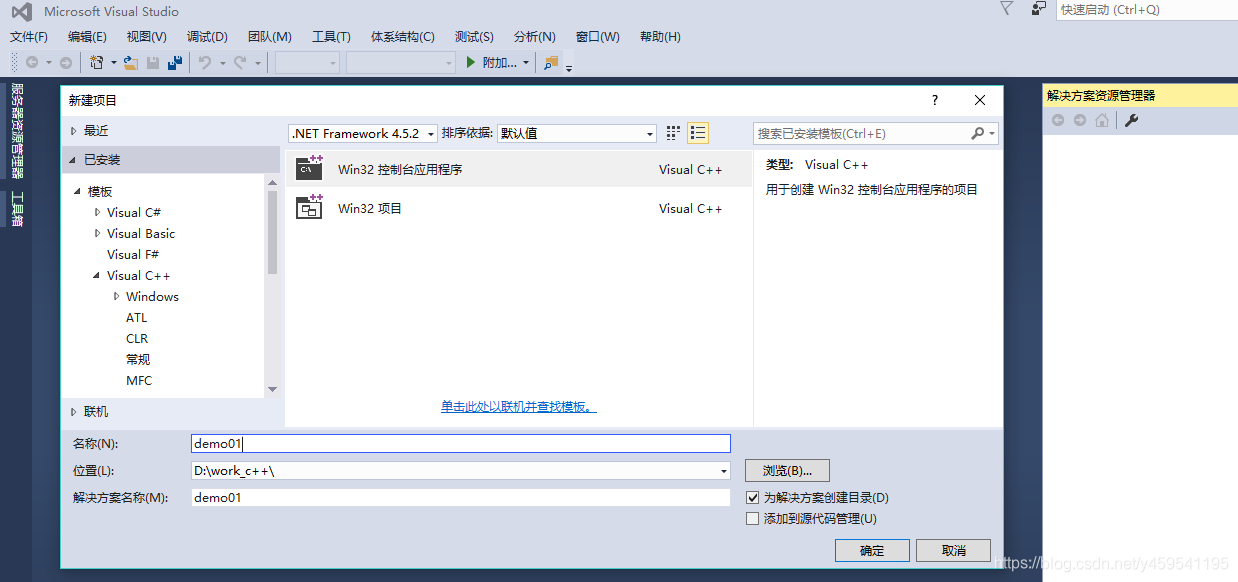
Task: Click the OK (确定) button
Action: tap(872, 550)
